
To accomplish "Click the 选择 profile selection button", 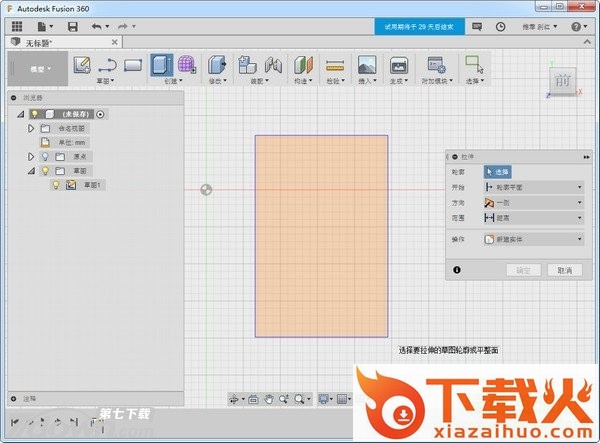I will (x=497, y=172).
